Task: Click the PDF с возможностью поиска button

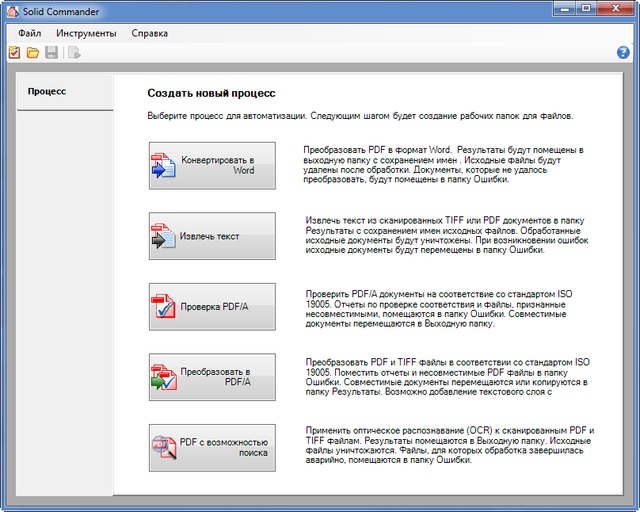Action: click(x=212, y=447)
